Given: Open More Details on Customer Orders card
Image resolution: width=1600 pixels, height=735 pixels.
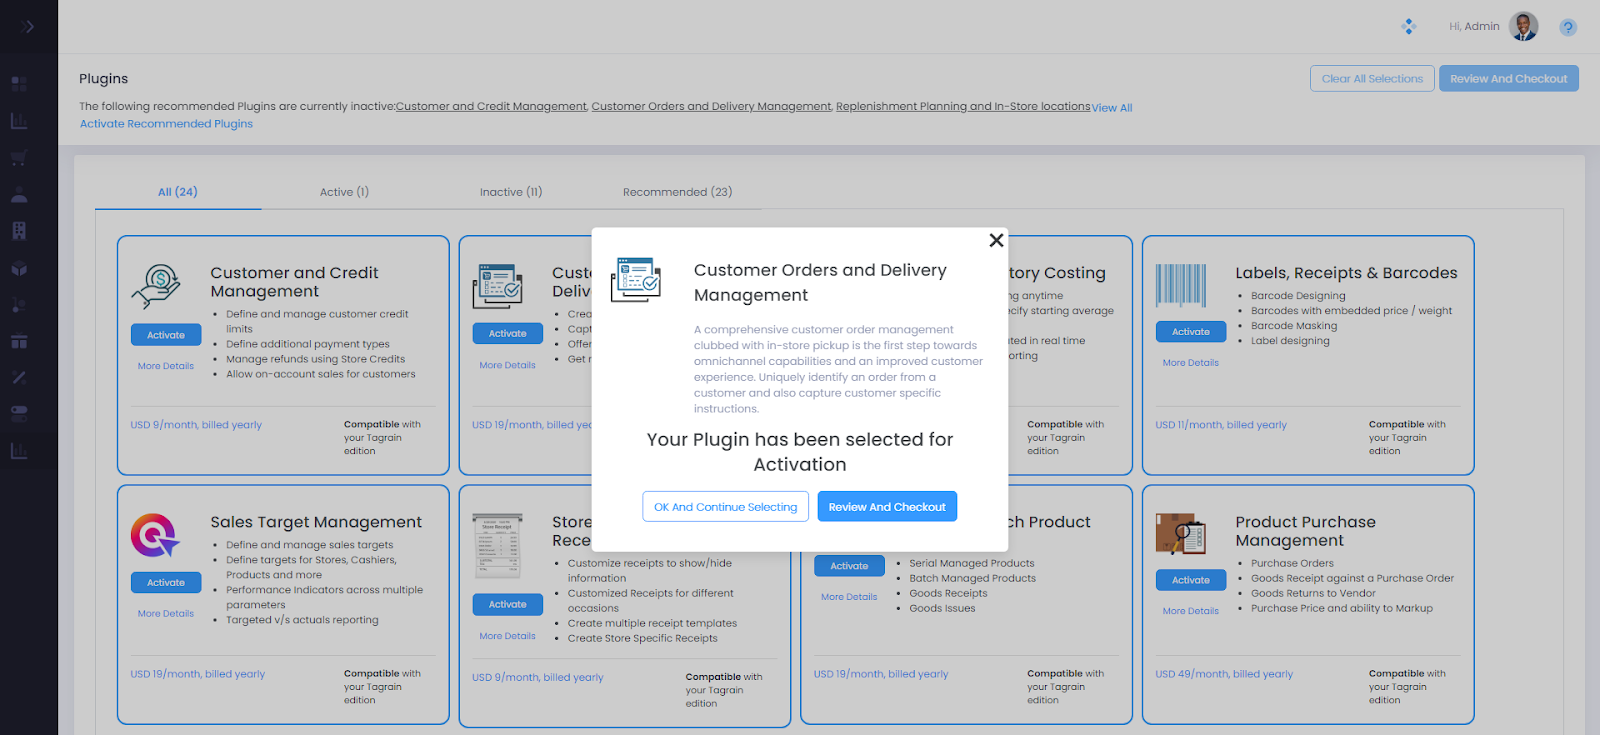Looking at the screenshot, I should click(508, 365).
